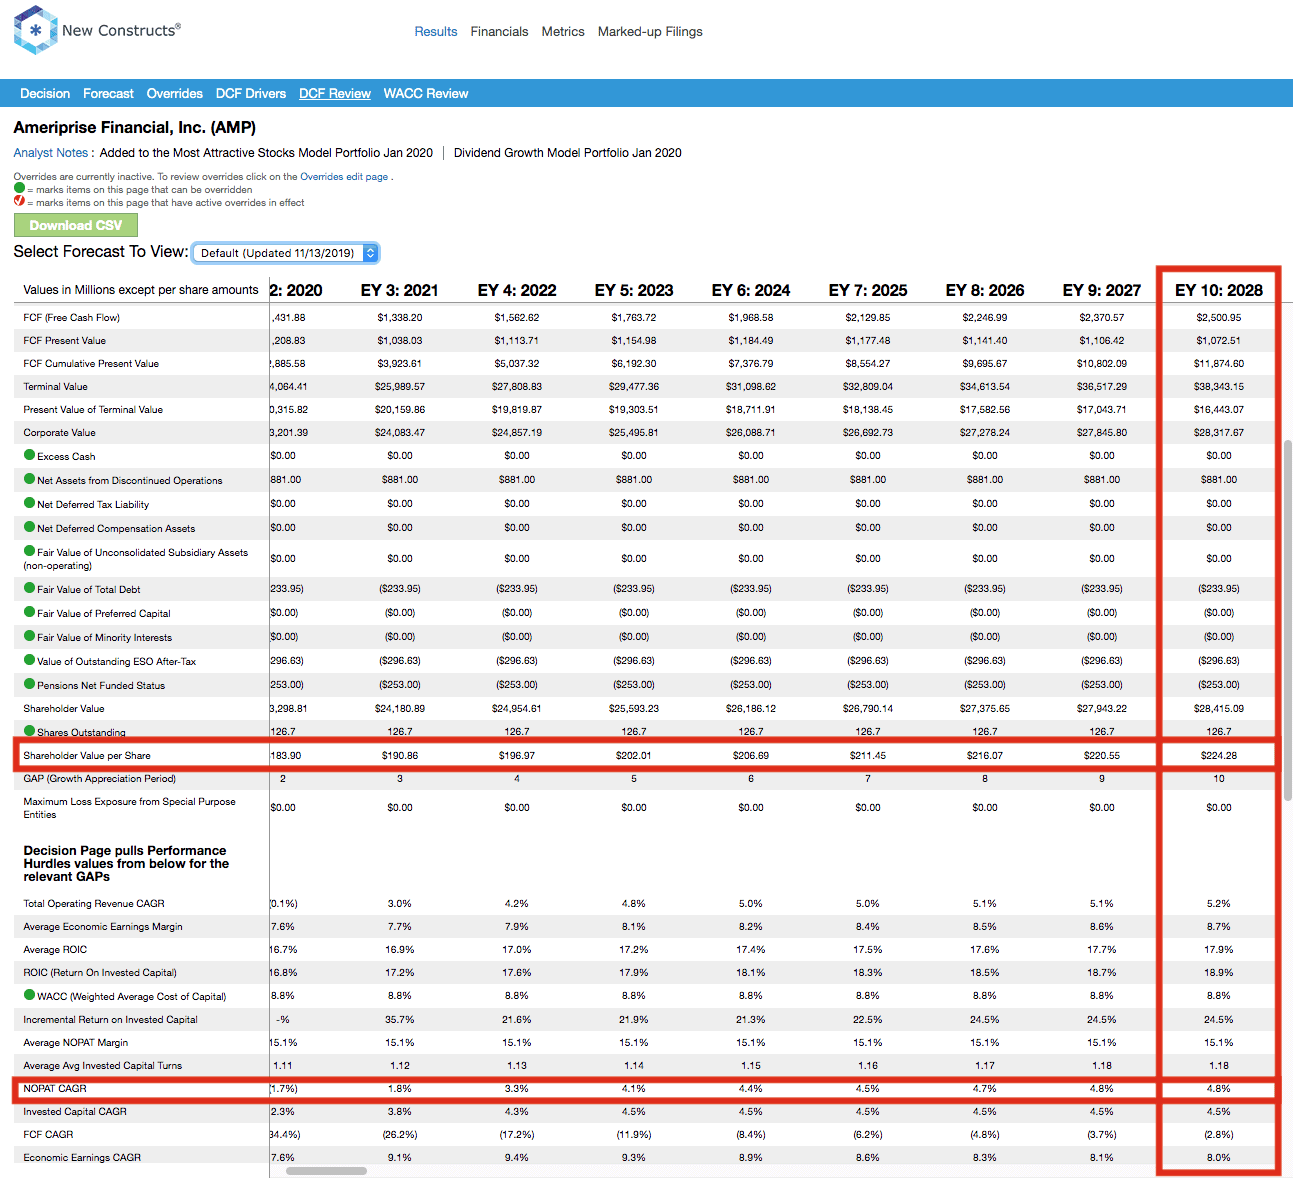Open the Financials top navigation tab
Image resolution: width=1293 pixels, height=1182 pixels.
499,32
